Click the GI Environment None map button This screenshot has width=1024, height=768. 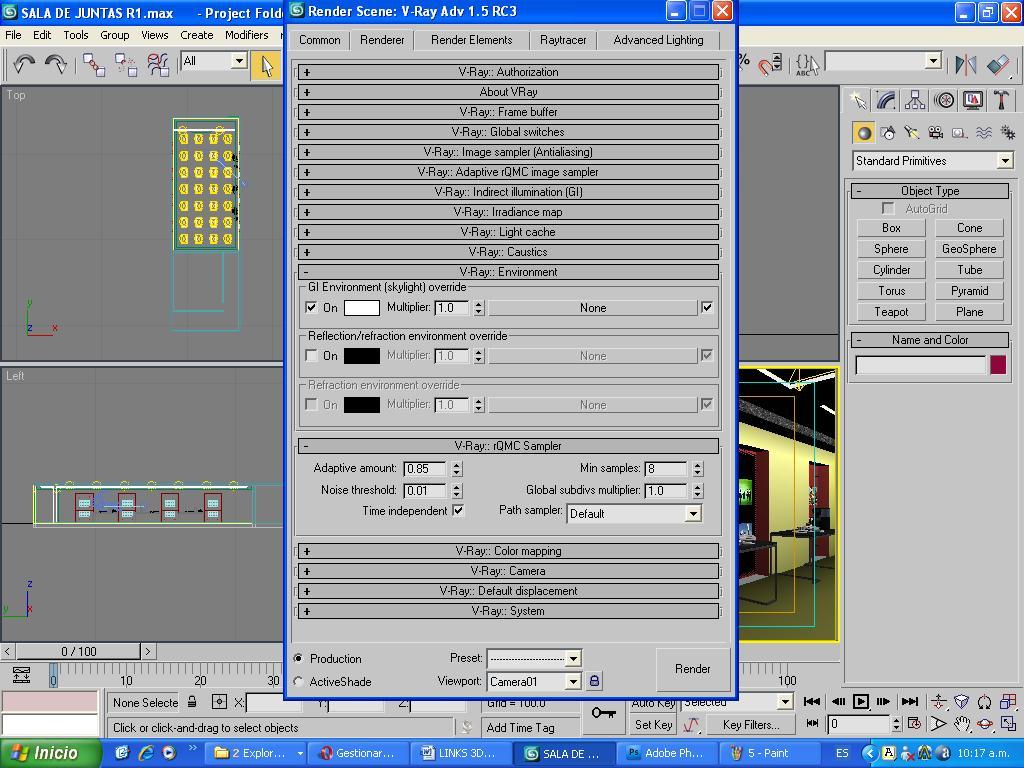point(593,308)
